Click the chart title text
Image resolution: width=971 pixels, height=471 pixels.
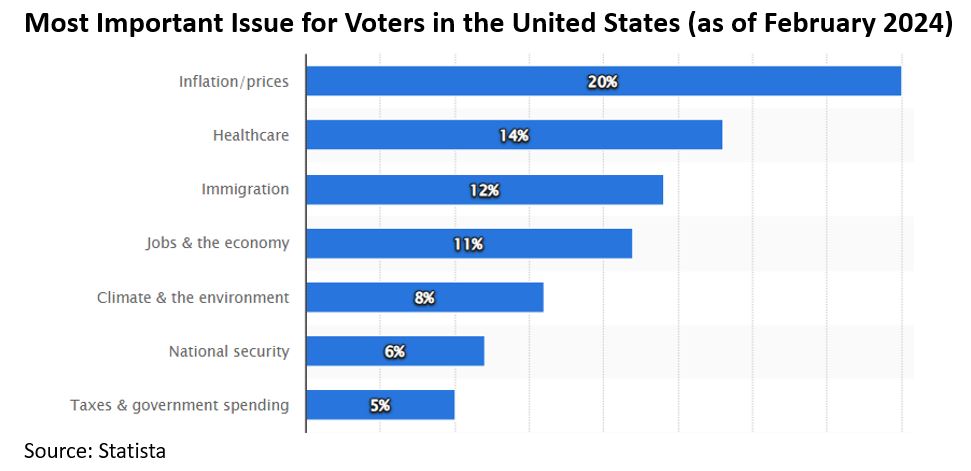click(488, 24)
